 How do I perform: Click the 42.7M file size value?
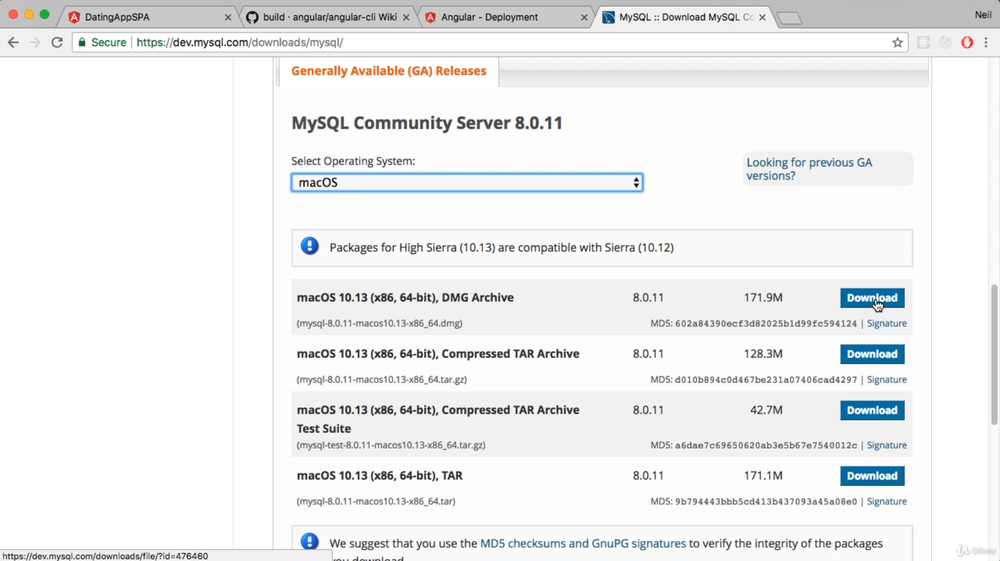[766, 410]
